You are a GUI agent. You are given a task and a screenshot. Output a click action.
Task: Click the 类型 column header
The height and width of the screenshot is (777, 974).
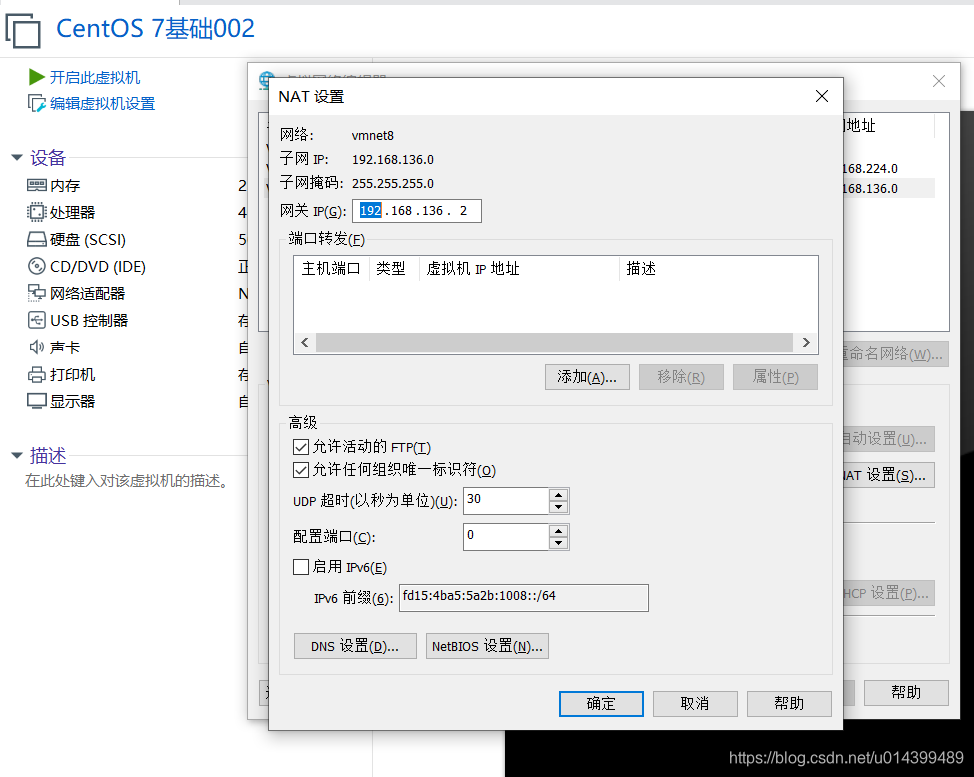click(394, 268)
